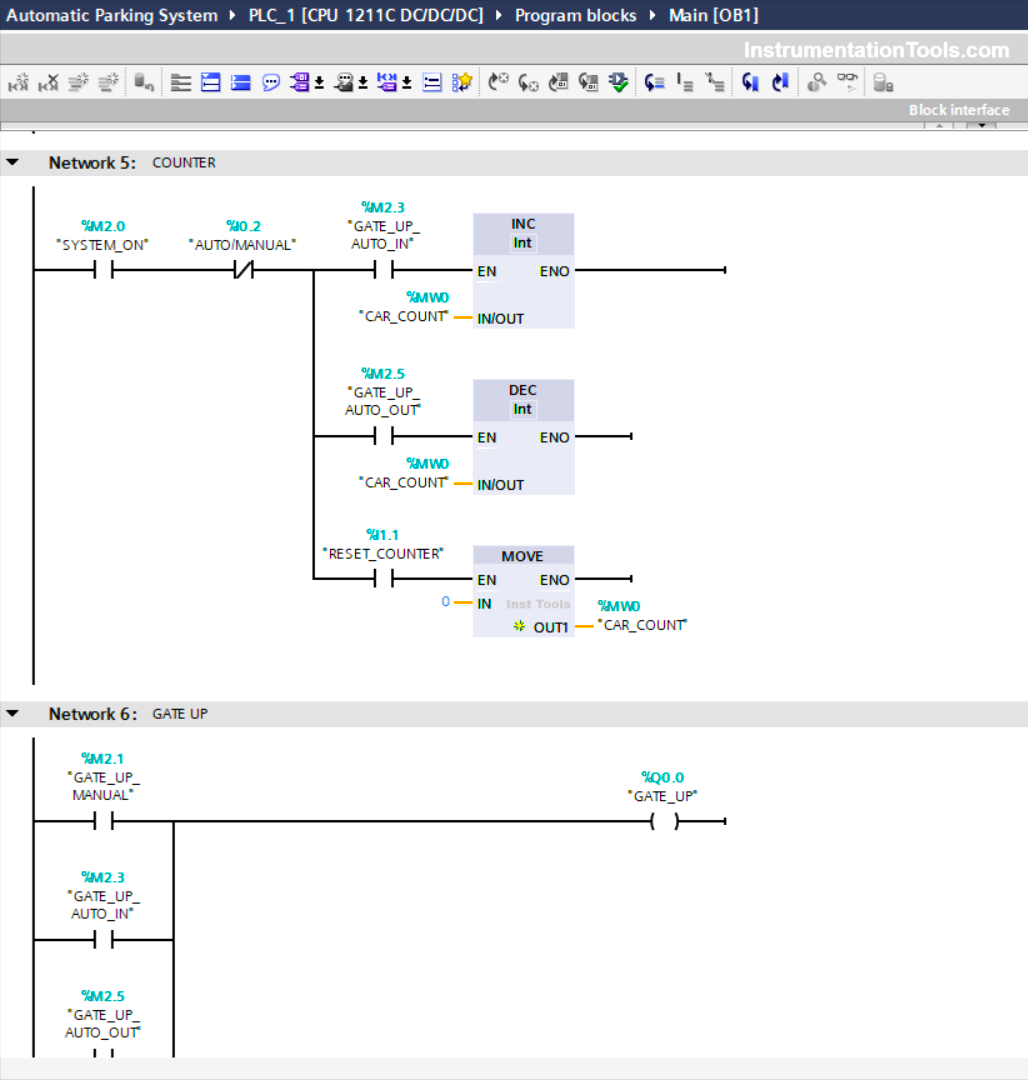Screen dimensions: 1028x1080
Task: Click the second block-call update icon
Action: coord(588,83)
